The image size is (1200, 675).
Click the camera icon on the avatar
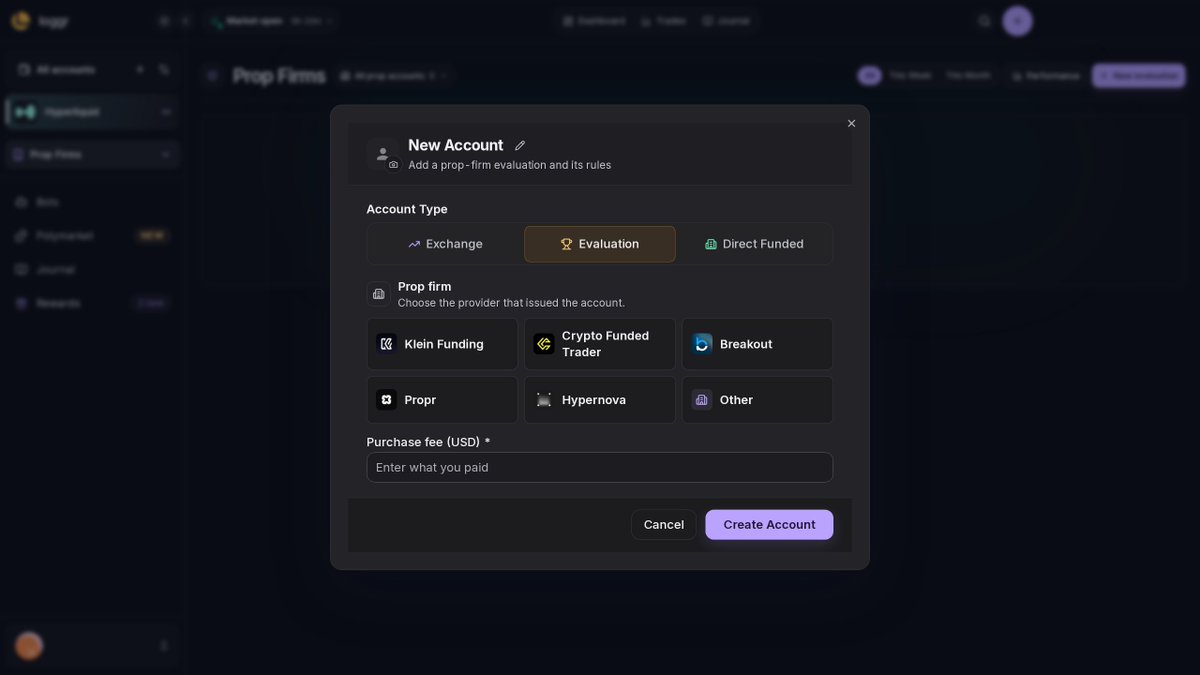393,165
